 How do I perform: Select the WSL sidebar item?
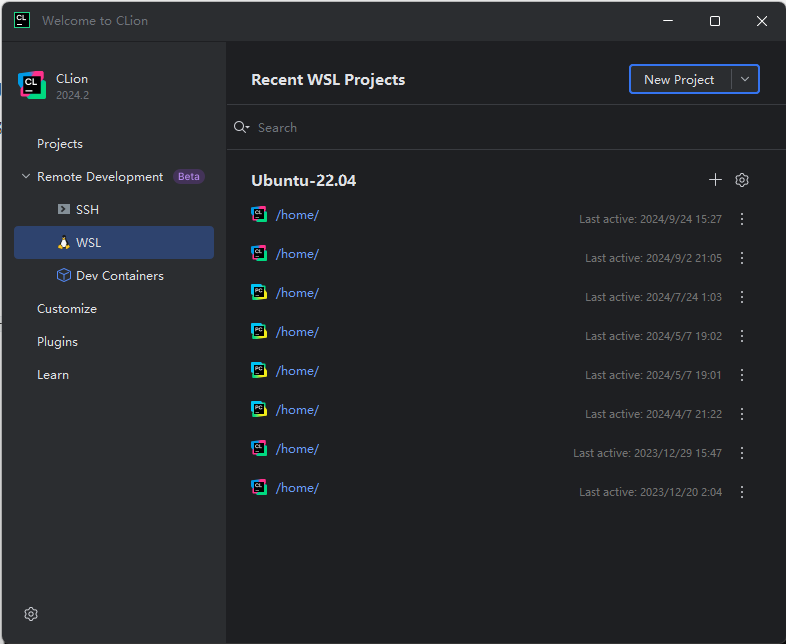[88, 243]
